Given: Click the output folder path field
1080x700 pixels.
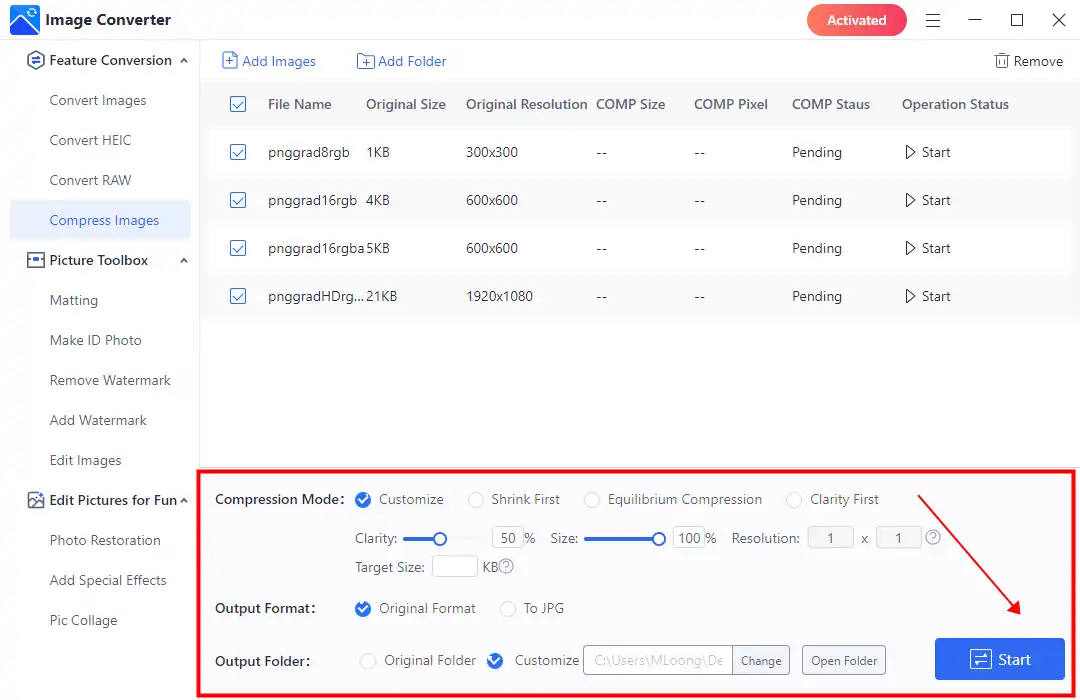Looking at the screenshot, I should point(658,661).
